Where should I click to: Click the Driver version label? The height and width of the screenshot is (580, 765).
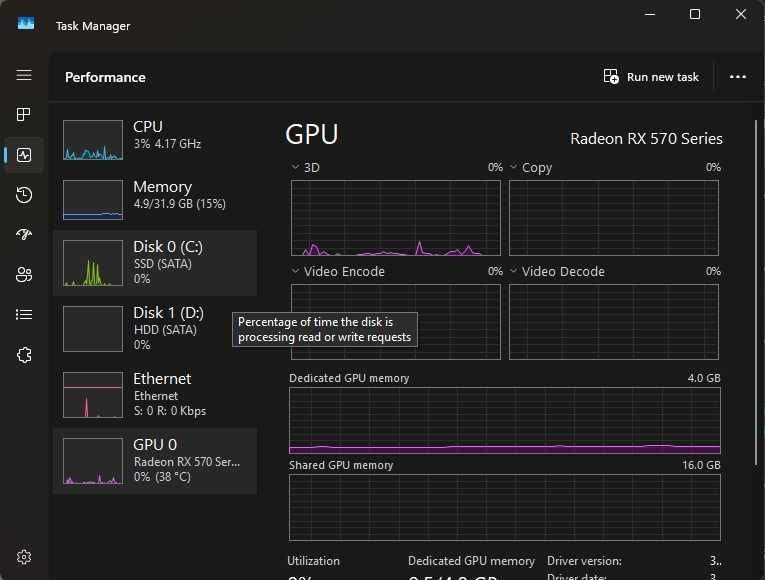[x=584, y=561]
